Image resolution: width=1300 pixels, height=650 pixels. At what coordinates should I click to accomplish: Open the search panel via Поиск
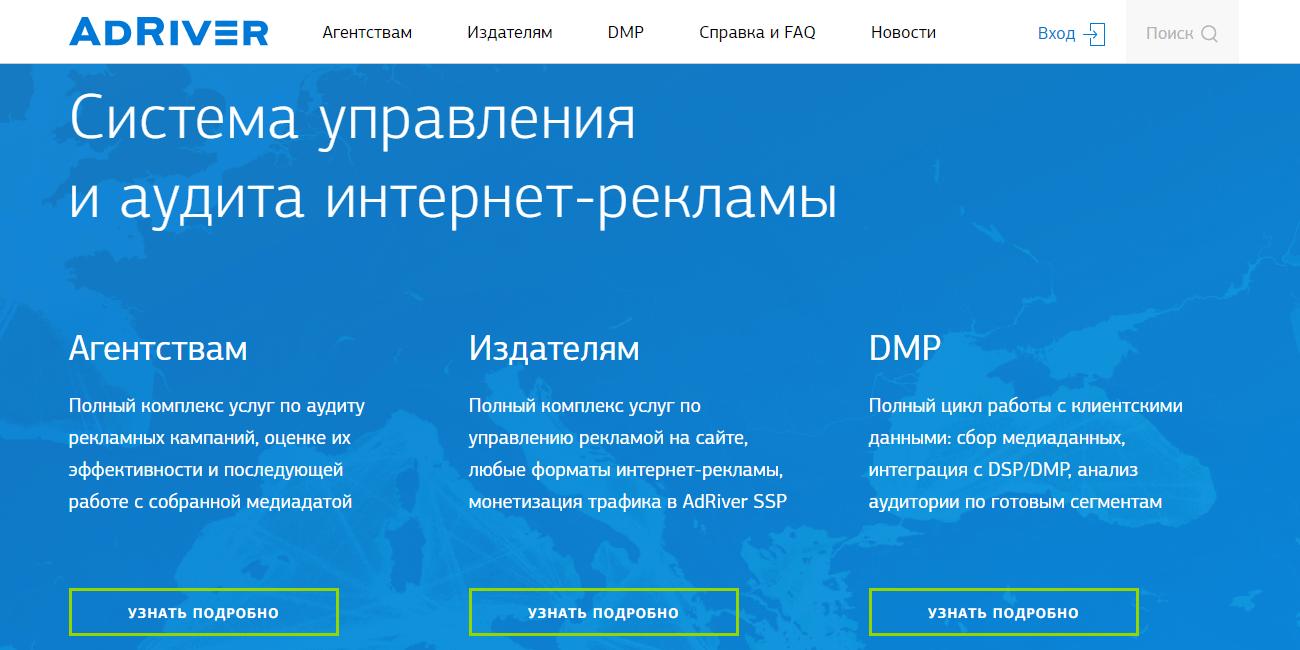click(1180, 33)
